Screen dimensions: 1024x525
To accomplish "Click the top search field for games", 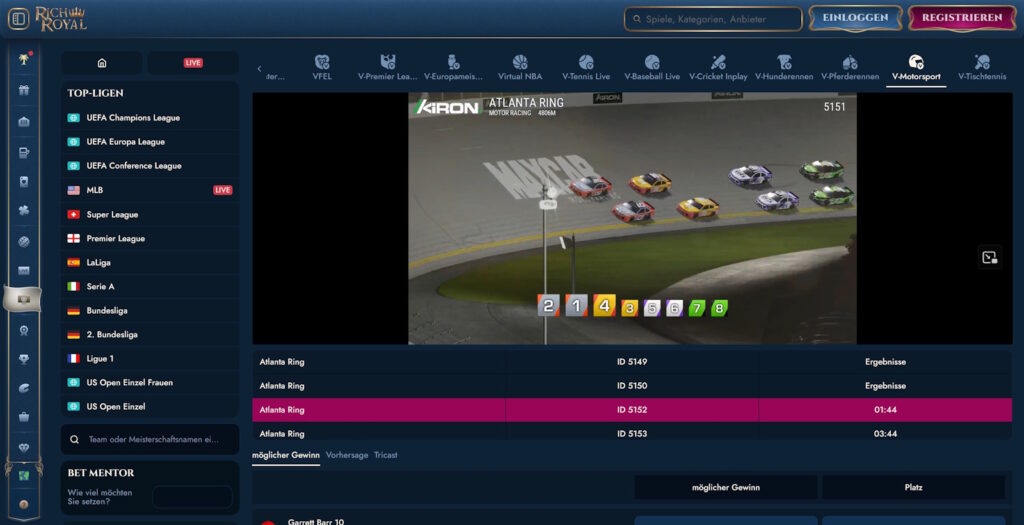I will point(713,19).
